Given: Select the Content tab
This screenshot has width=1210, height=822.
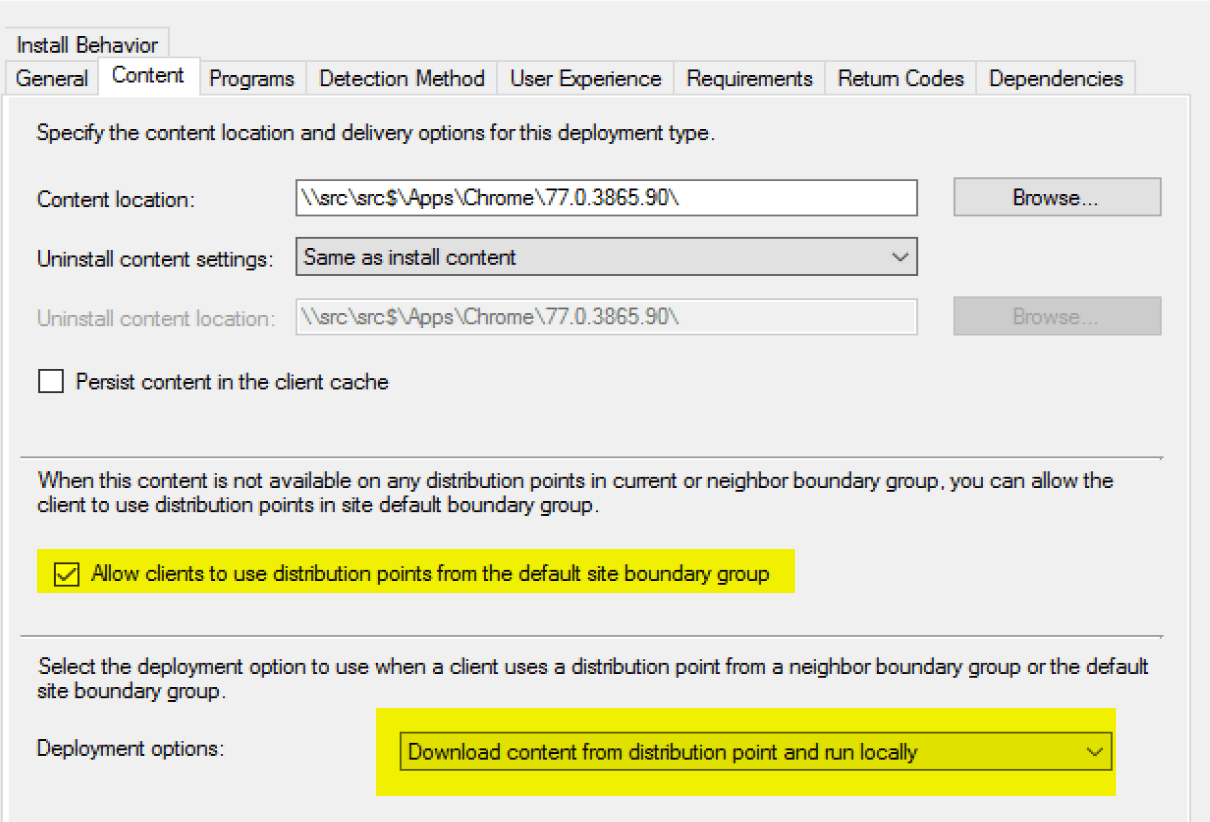Looking at the screenshot, I should 148,76.
